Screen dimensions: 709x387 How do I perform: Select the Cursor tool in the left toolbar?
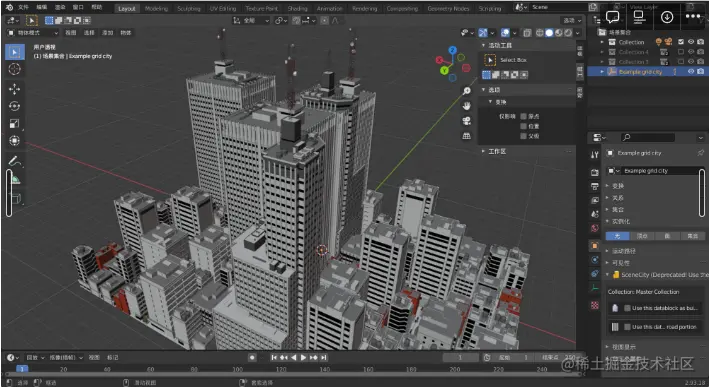pyautogui.click(x=14, y=69)
